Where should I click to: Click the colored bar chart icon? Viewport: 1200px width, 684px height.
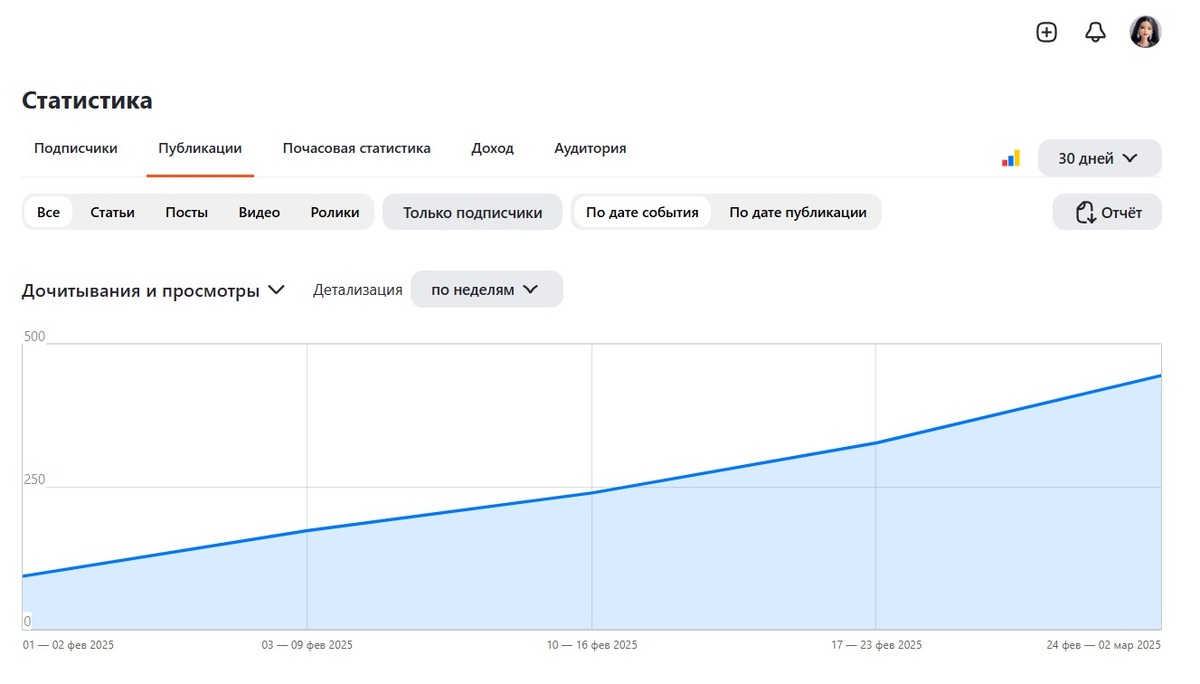click(1010, 157)
